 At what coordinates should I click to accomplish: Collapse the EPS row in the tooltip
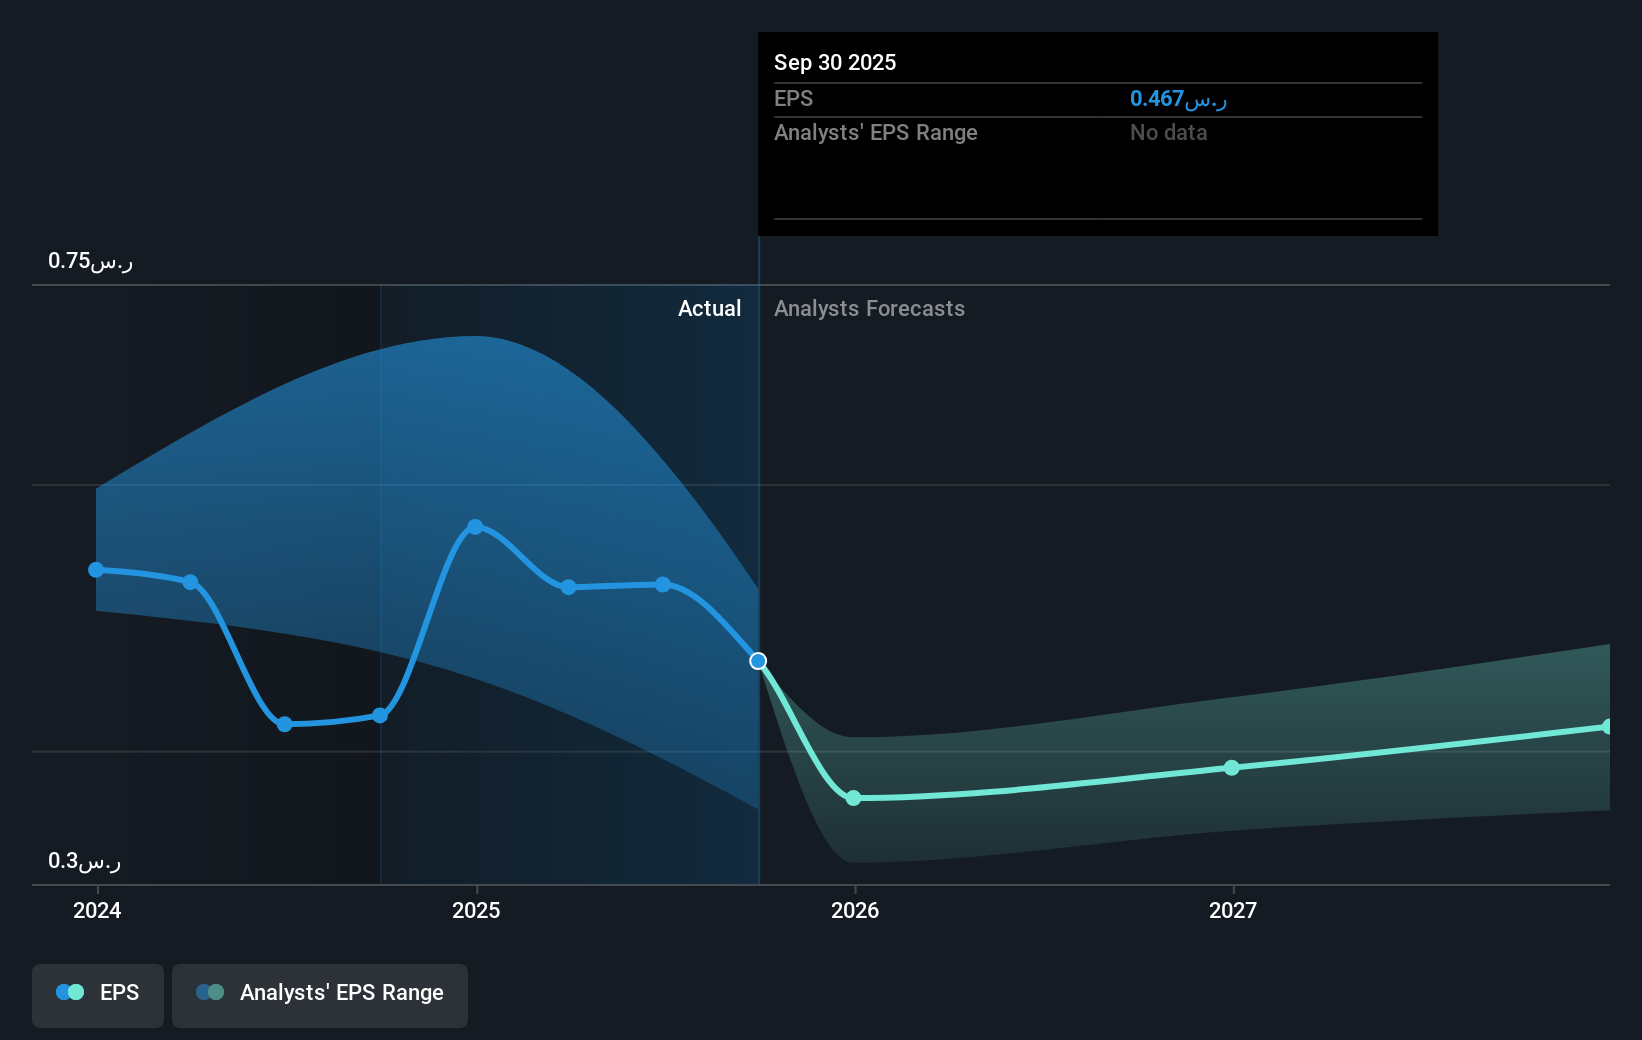tap(793, 98)
